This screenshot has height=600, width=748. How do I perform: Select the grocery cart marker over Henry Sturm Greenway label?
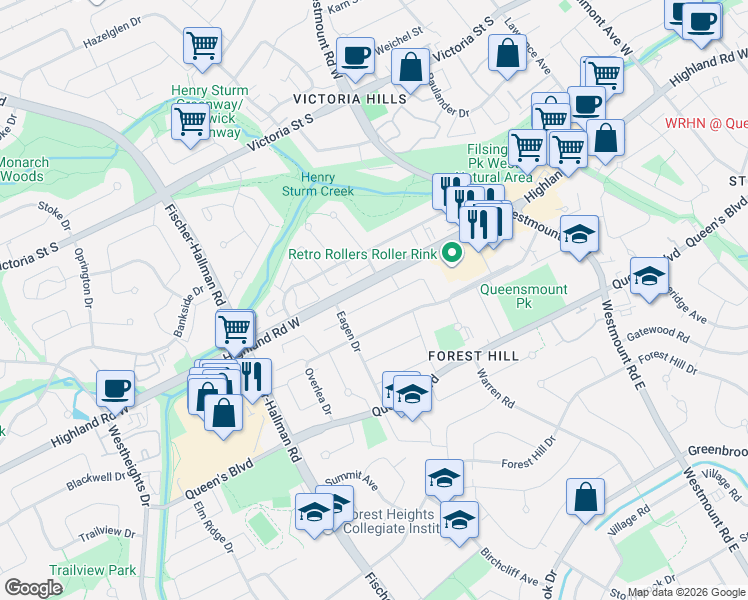pyautogui.click(x=190, y=122)
